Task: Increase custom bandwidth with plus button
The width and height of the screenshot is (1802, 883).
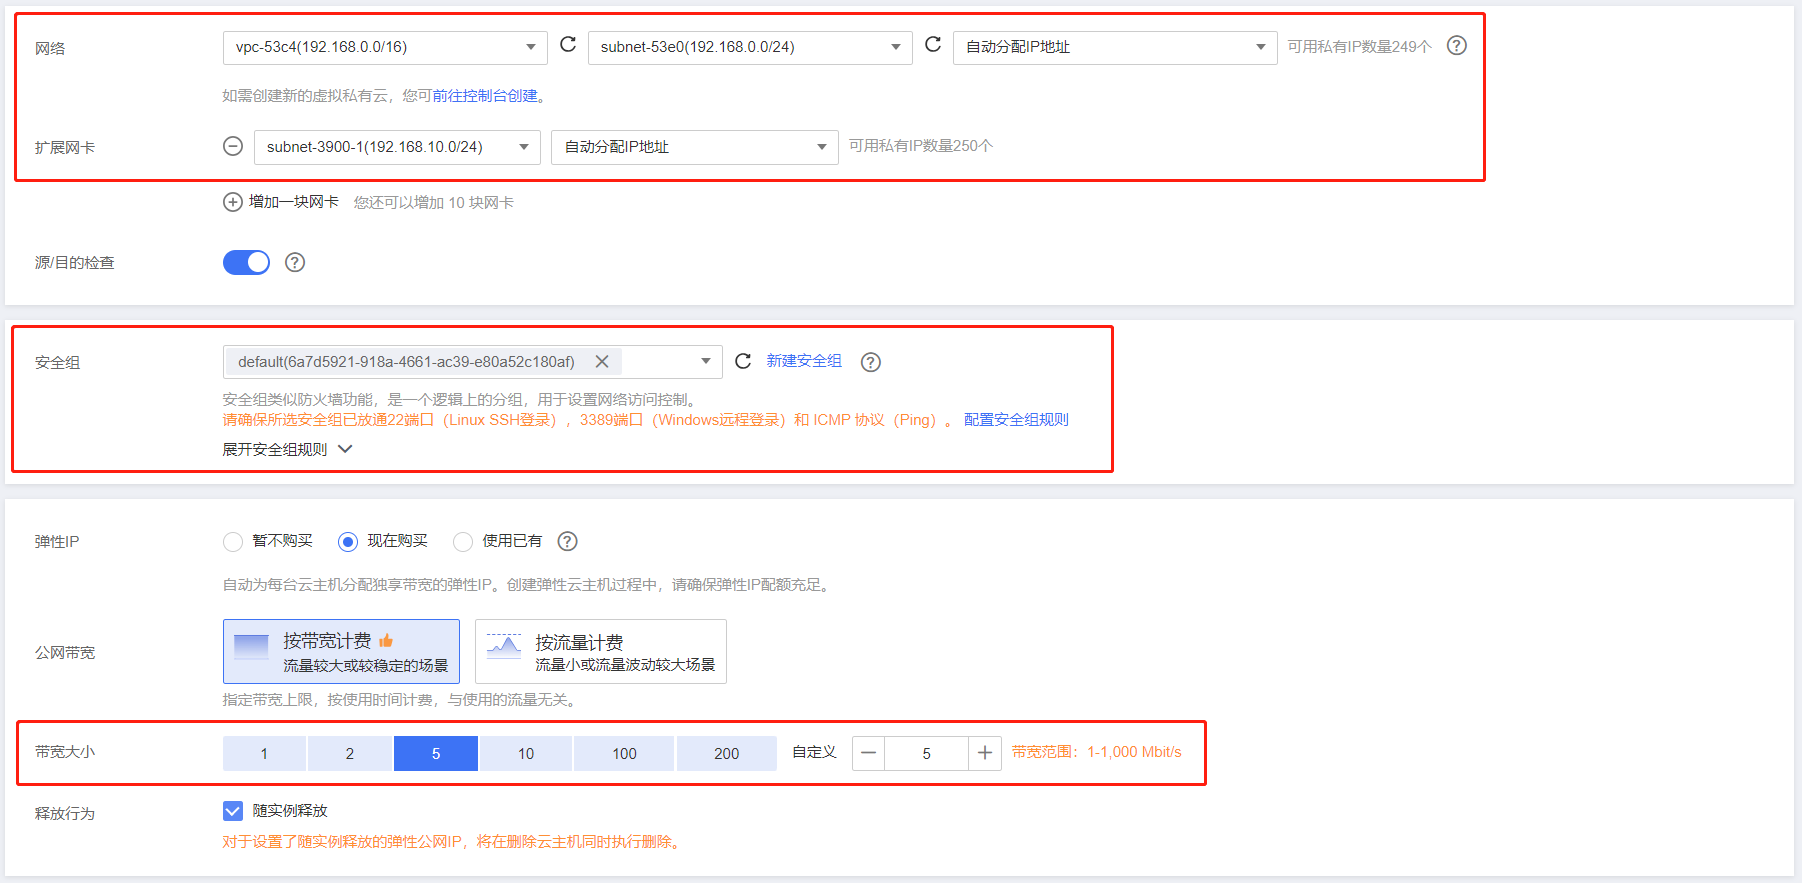Action: pos(985,753)
